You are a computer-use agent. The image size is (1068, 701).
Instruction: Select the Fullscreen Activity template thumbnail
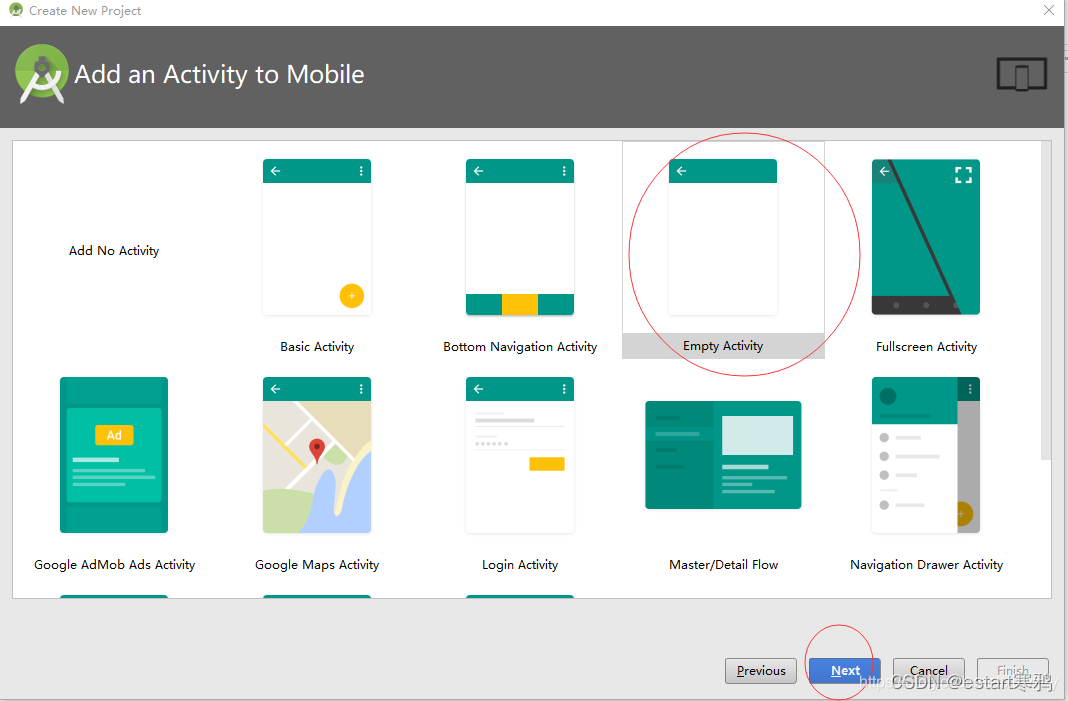point(926,237)
